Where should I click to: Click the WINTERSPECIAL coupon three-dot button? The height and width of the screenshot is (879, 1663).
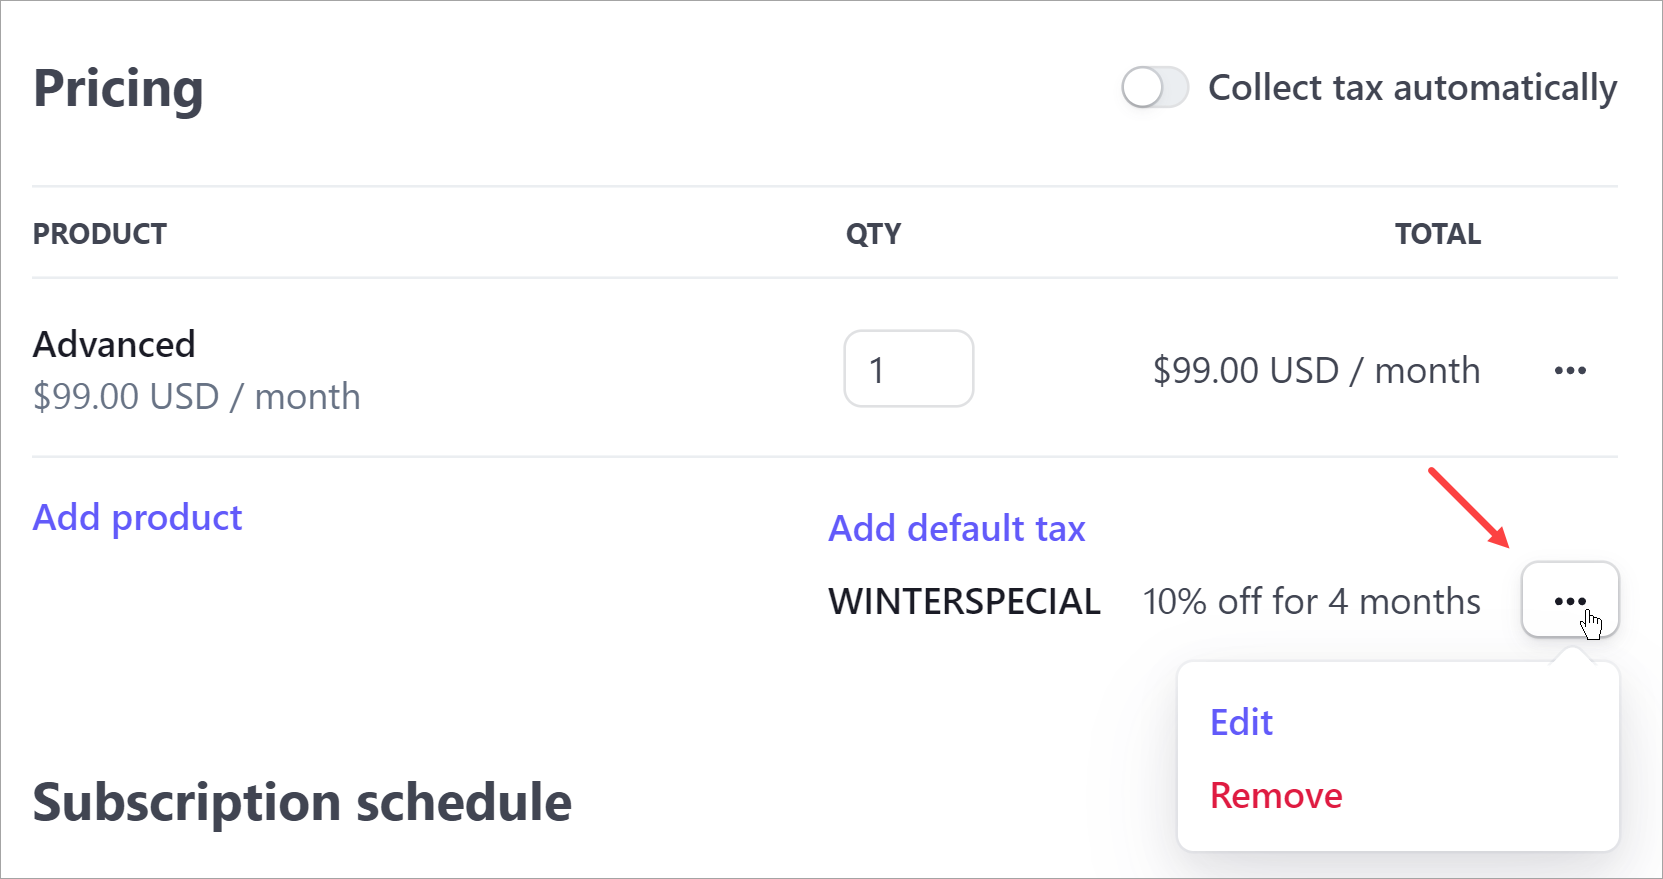pyautogui.click(x=1570, y=600)
